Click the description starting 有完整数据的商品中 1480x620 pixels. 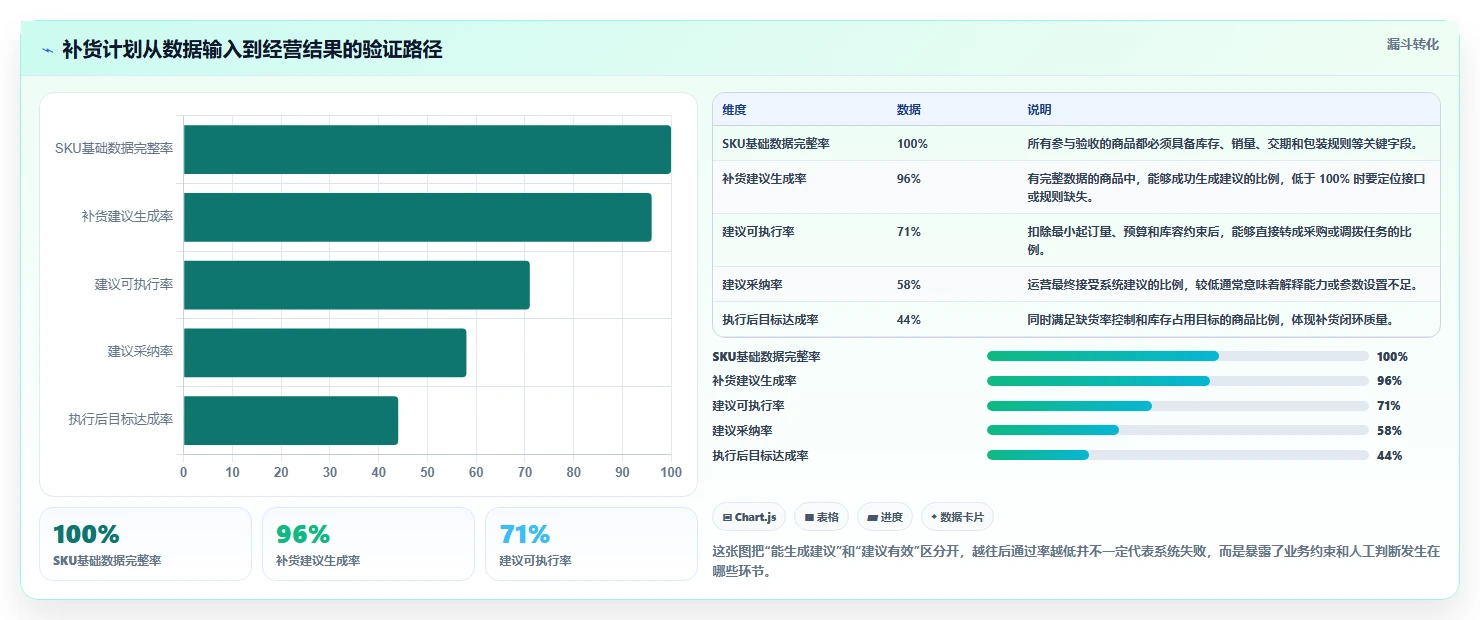pyautogui.click(x=1226, y=187)
